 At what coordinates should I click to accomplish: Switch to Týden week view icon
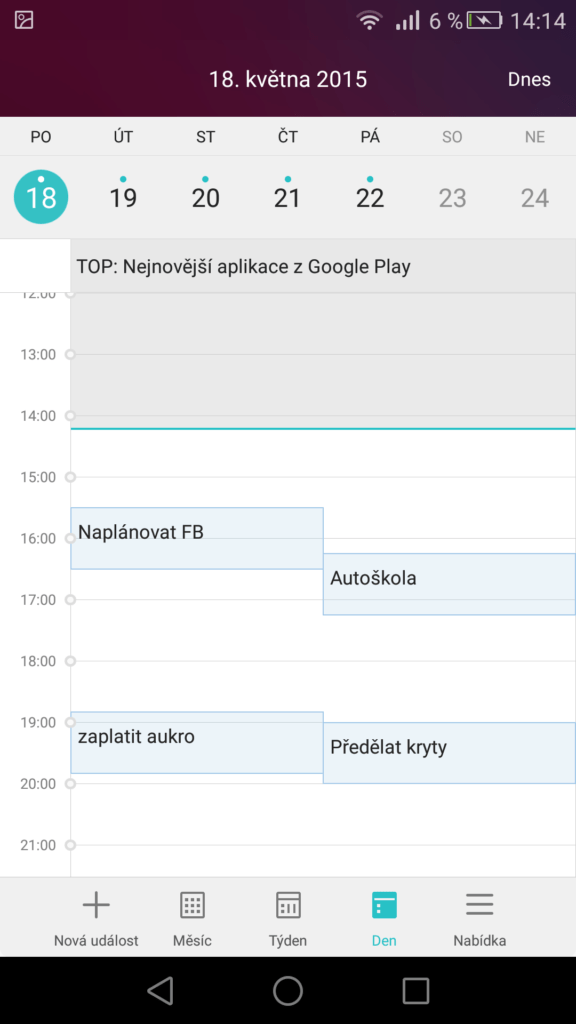(x=288, y=905)
